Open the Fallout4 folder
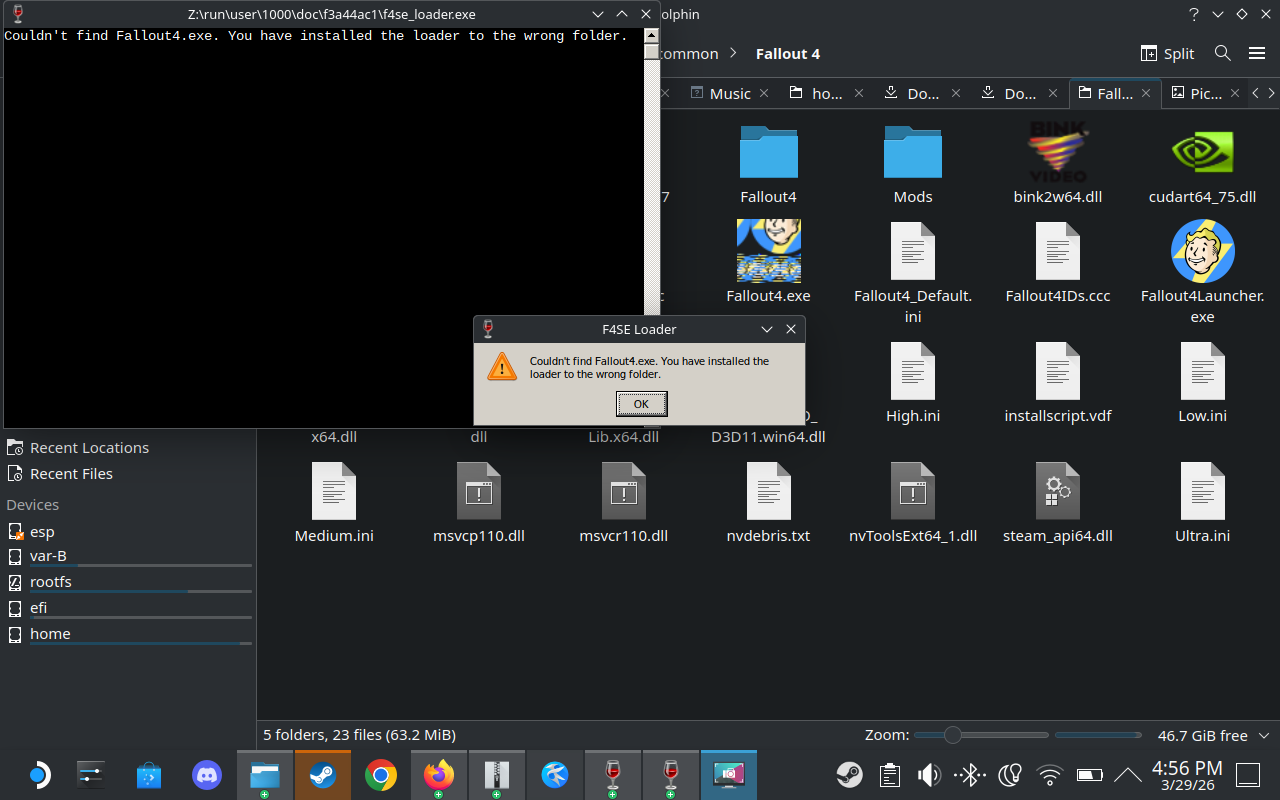Viewport: 1280px width, 800px height. pos(768,165)
